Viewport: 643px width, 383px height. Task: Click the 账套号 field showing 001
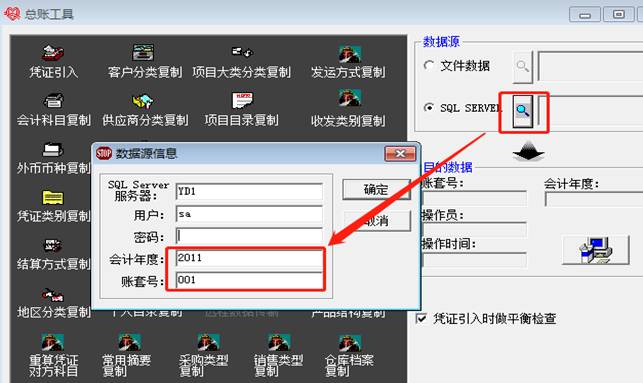249,280
